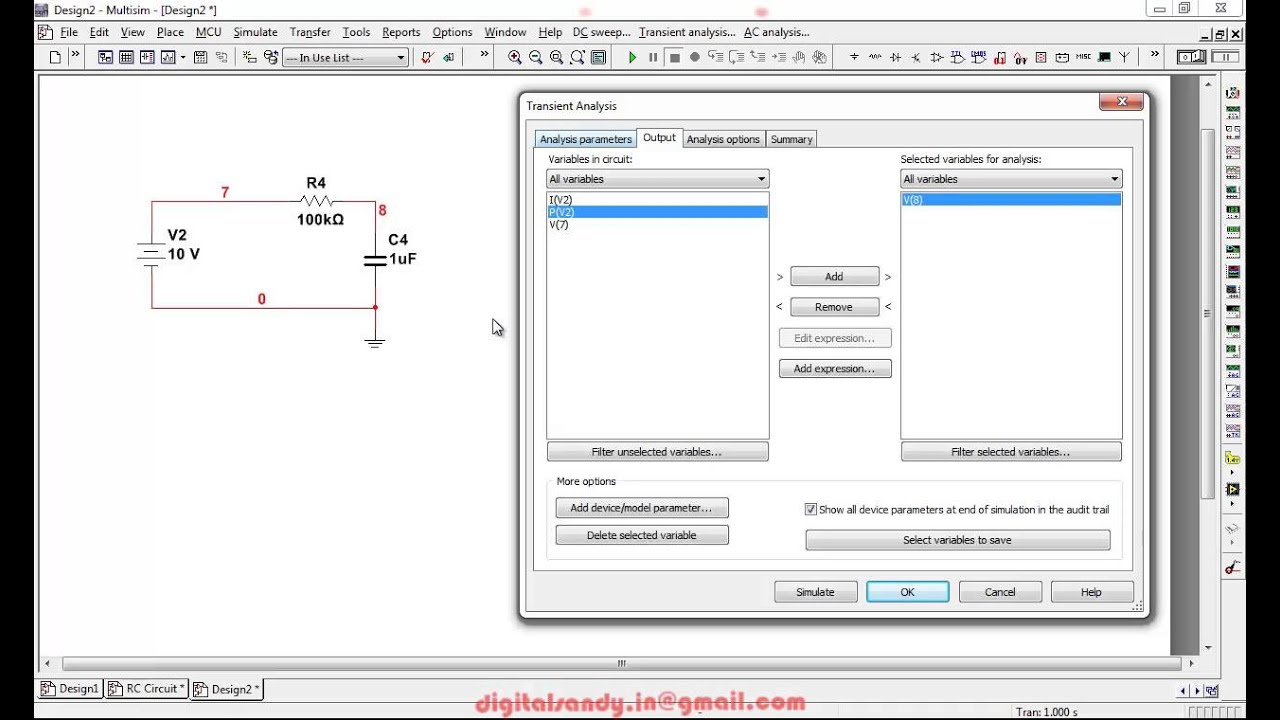Place a MISC component icon
Screen dimensions: 1280x720
pos(1084,58)
